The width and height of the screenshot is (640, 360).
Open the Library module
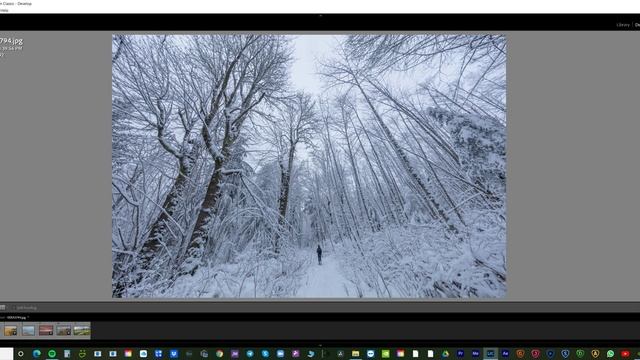click(623, 25)
